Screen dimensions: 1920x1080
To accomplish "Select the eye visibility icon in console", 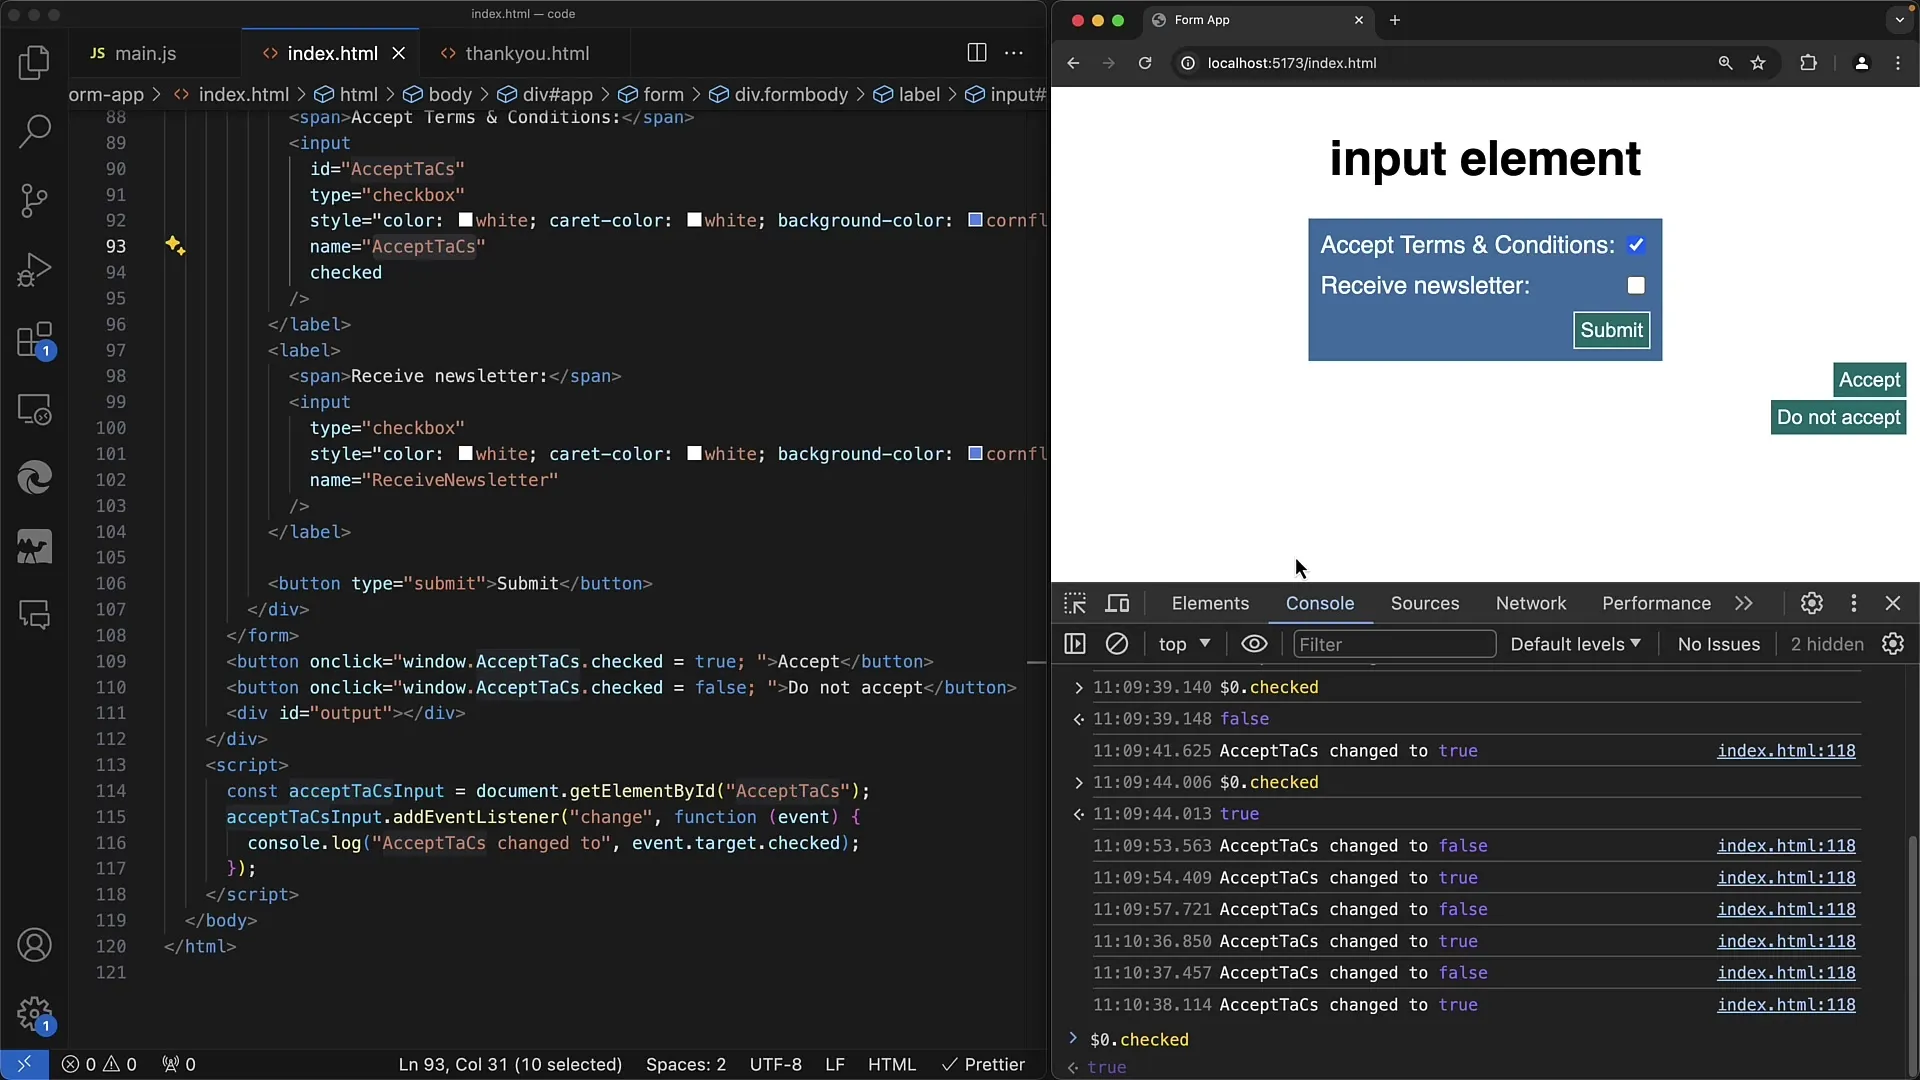I will click(1254, 644).
